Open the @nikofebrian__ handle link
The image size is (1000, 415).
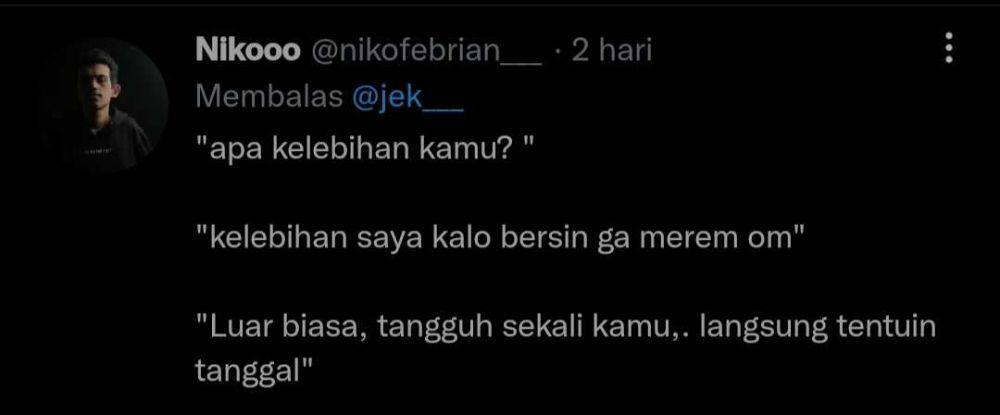[426, 51]
